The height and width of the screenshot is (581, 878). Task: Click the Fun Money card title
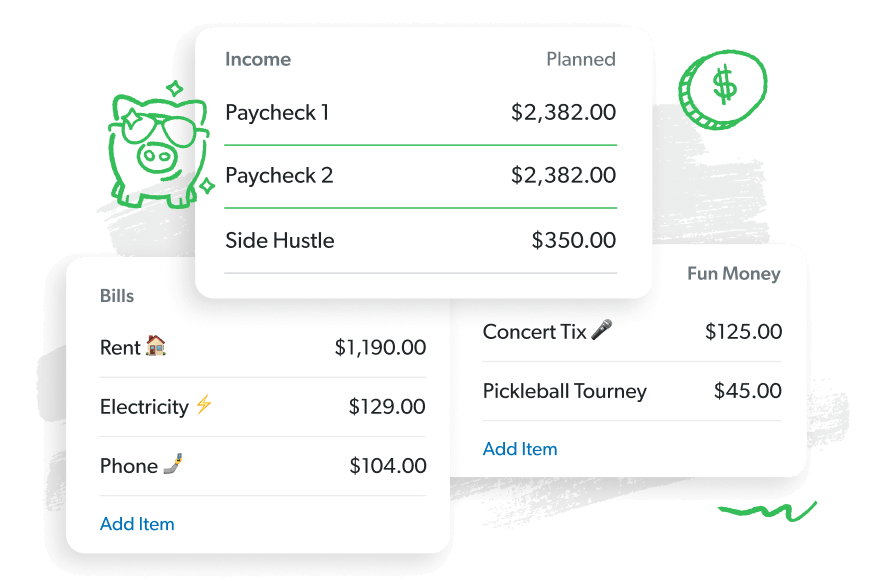tap(733, 273)
